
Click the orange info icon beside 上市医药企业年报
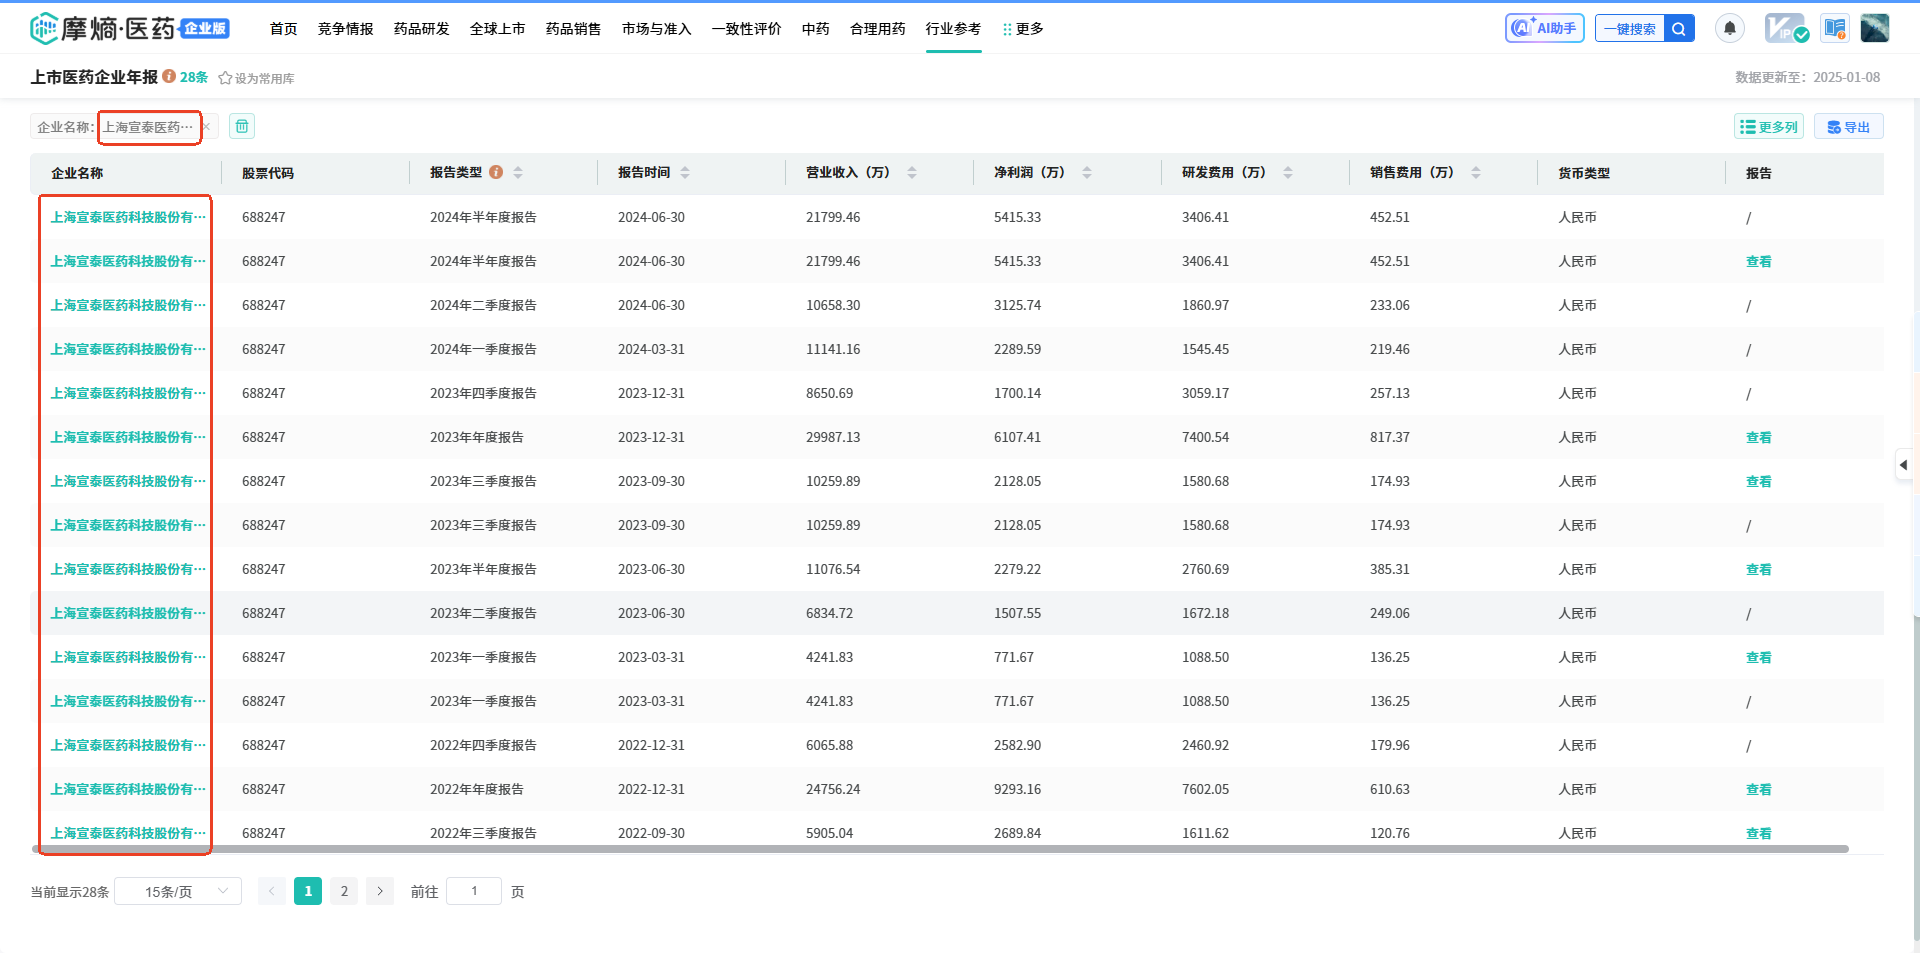pos(169,76)
